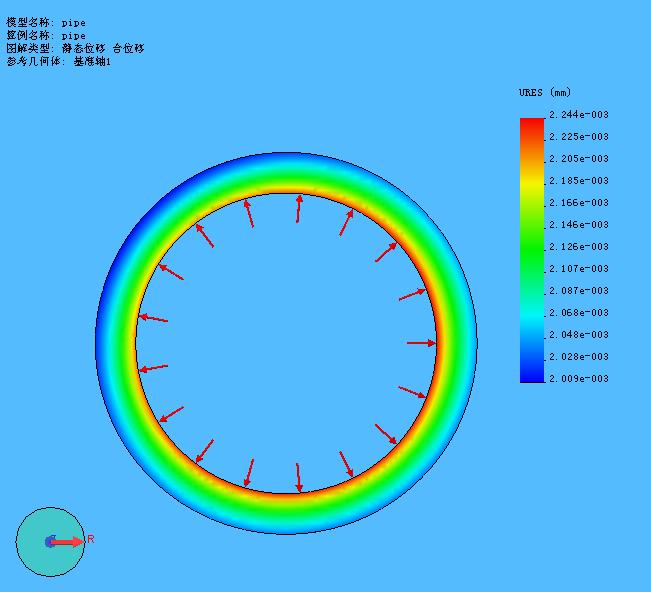Viewport: 651px width, 592px height.
Task: Click the 图解类型: 静态位移 合位移 line
Action: click(75, 48)
